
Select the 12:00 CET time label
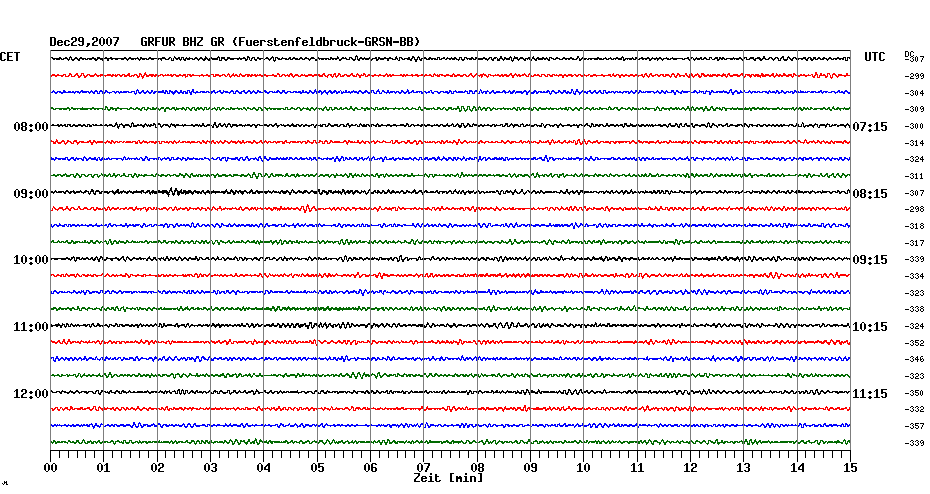click(31, 394)
